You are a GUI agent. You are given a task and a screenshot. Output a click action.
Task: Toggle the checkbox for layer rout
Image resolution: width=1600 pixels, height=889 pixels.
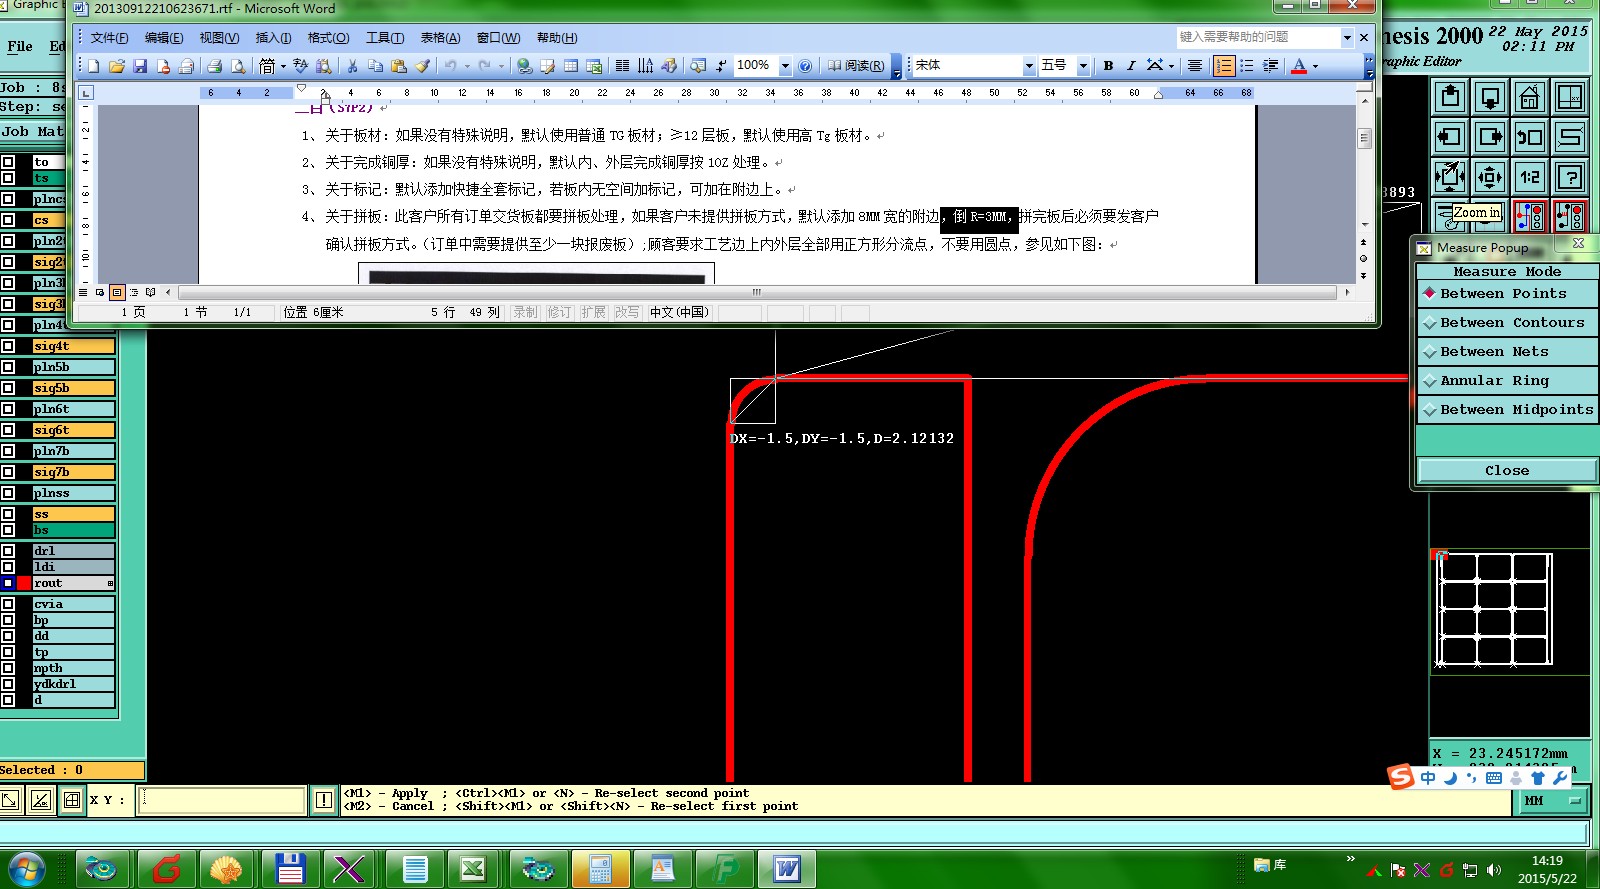point(8,583)
